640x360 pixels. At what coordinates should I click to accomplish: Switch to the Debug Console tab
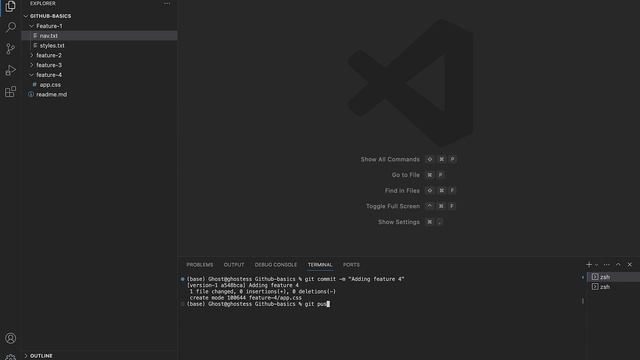pos(276,265)
